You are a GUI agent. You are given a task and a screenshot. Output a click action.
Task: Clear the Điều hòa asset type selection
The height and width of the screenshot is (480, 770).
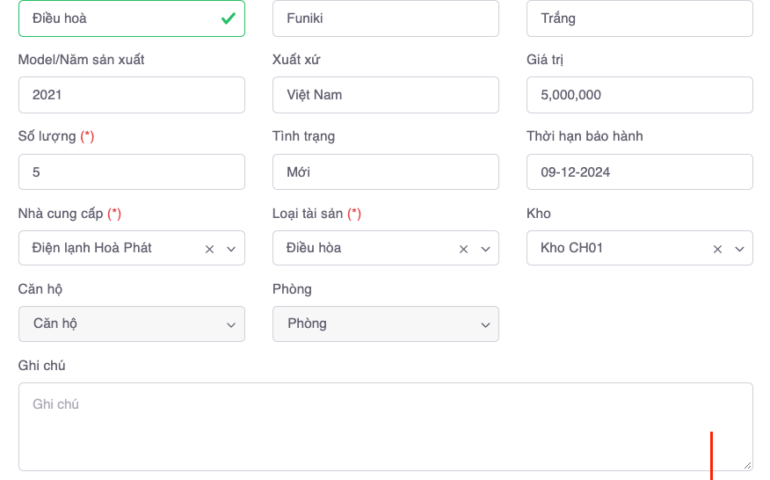[463, 249]
